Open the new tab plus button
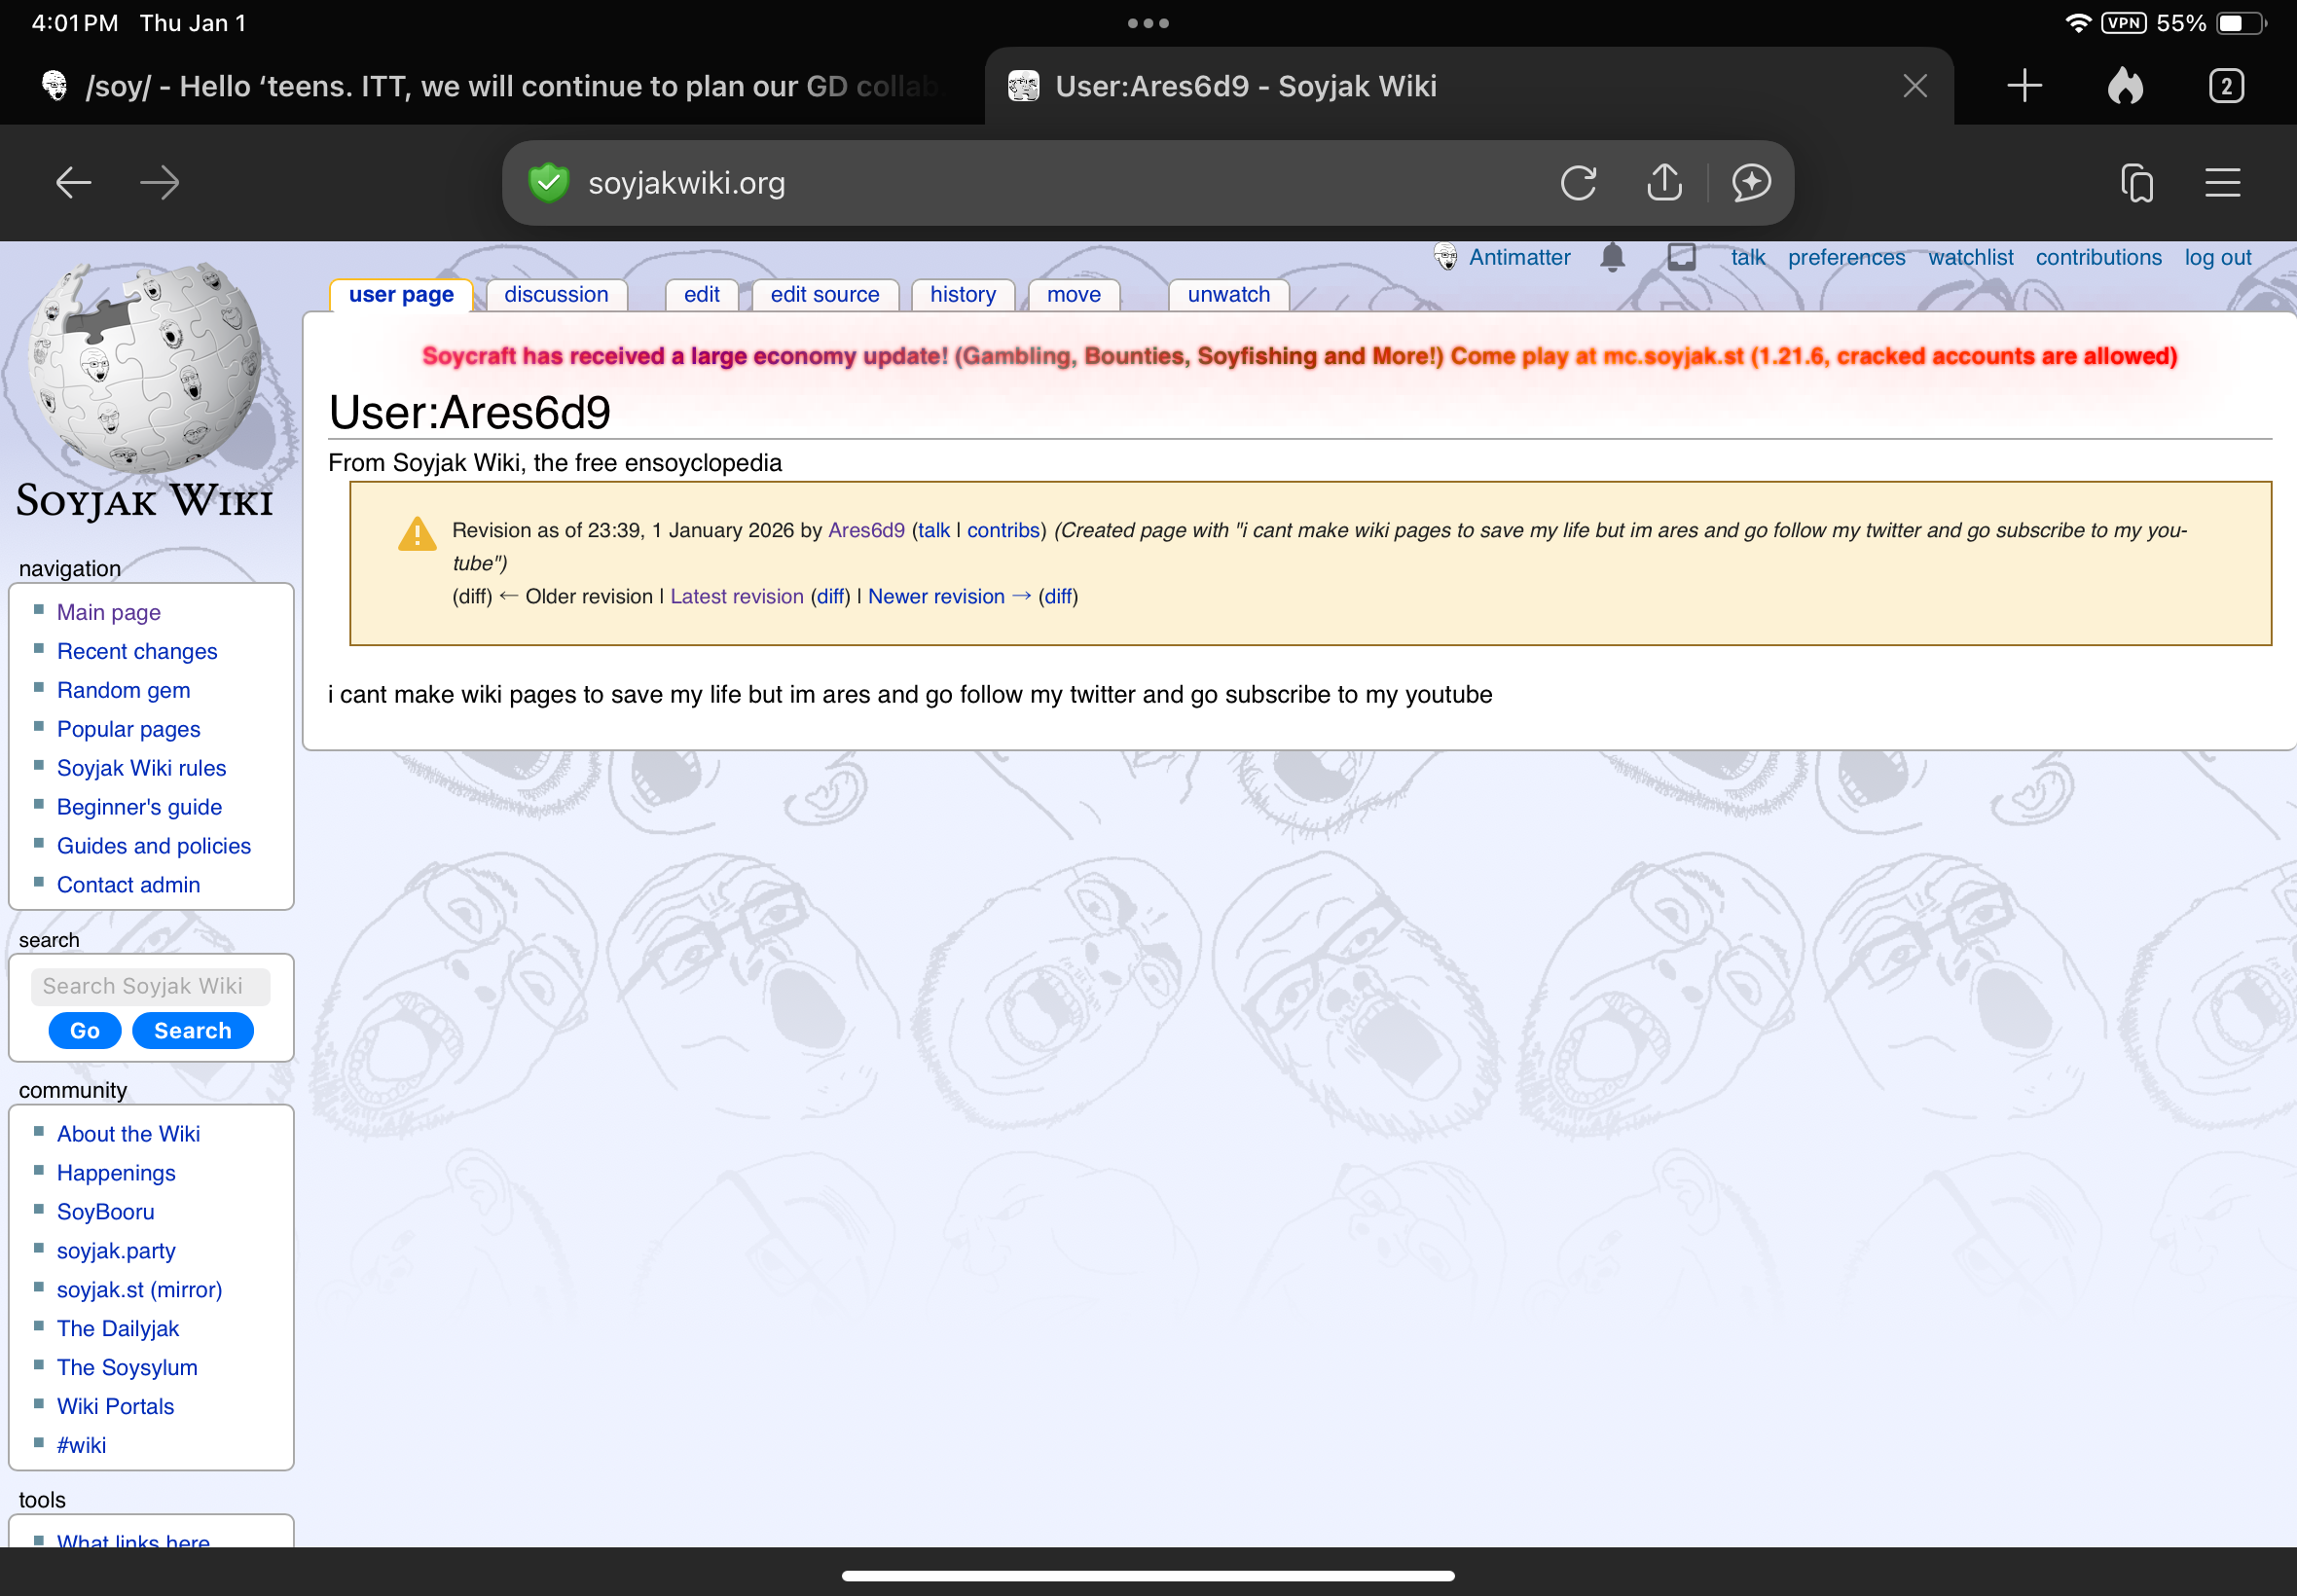This screenshot has width=2297, height=1596. click(2024, 86)
